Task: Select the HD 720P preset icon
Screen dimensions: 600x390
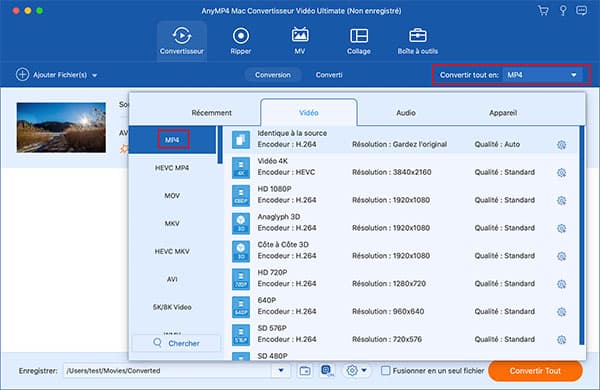Action: tap(241, 279)
